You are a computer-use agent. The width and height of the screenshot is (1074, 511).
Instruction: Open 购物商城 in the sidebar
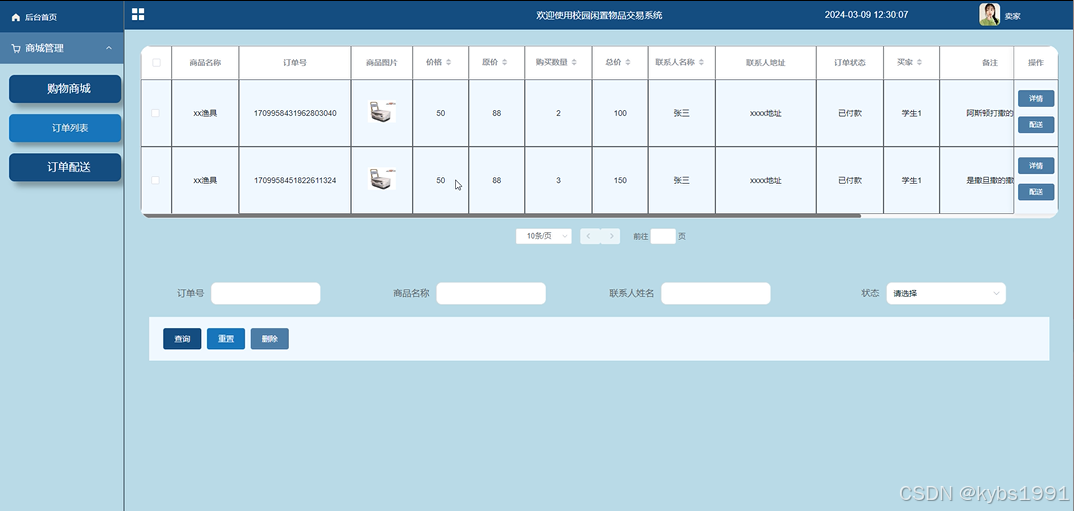pos(65,89)
